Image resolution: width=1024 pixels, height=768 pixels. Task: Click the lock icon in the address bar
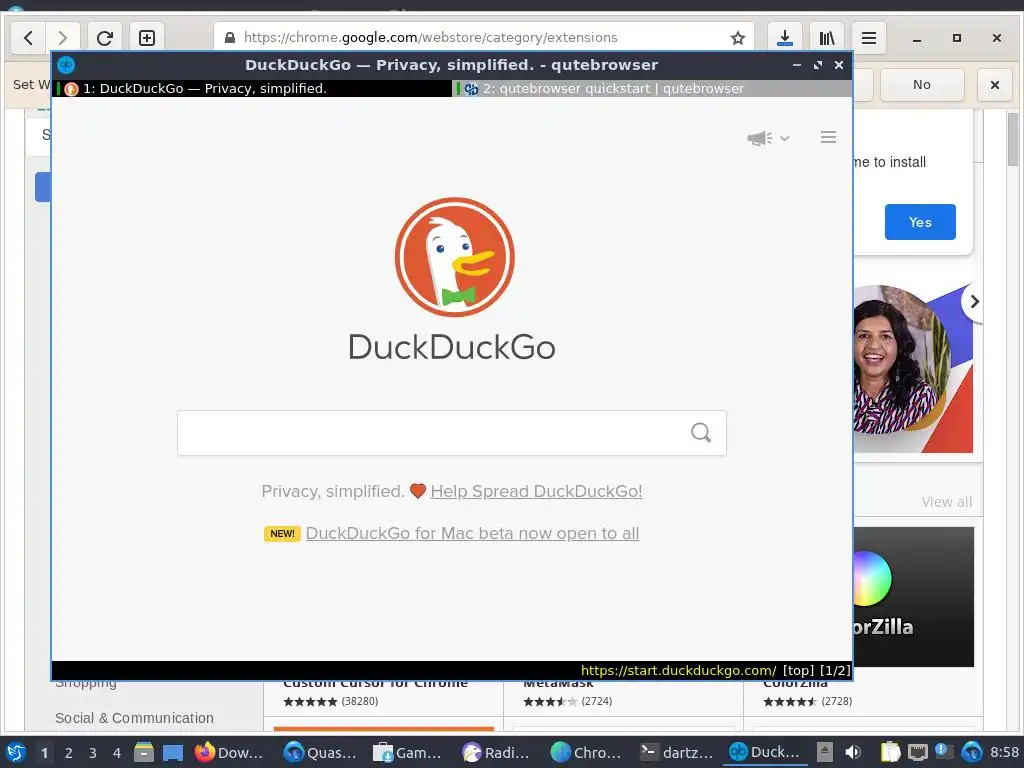[x=230, y=38]
